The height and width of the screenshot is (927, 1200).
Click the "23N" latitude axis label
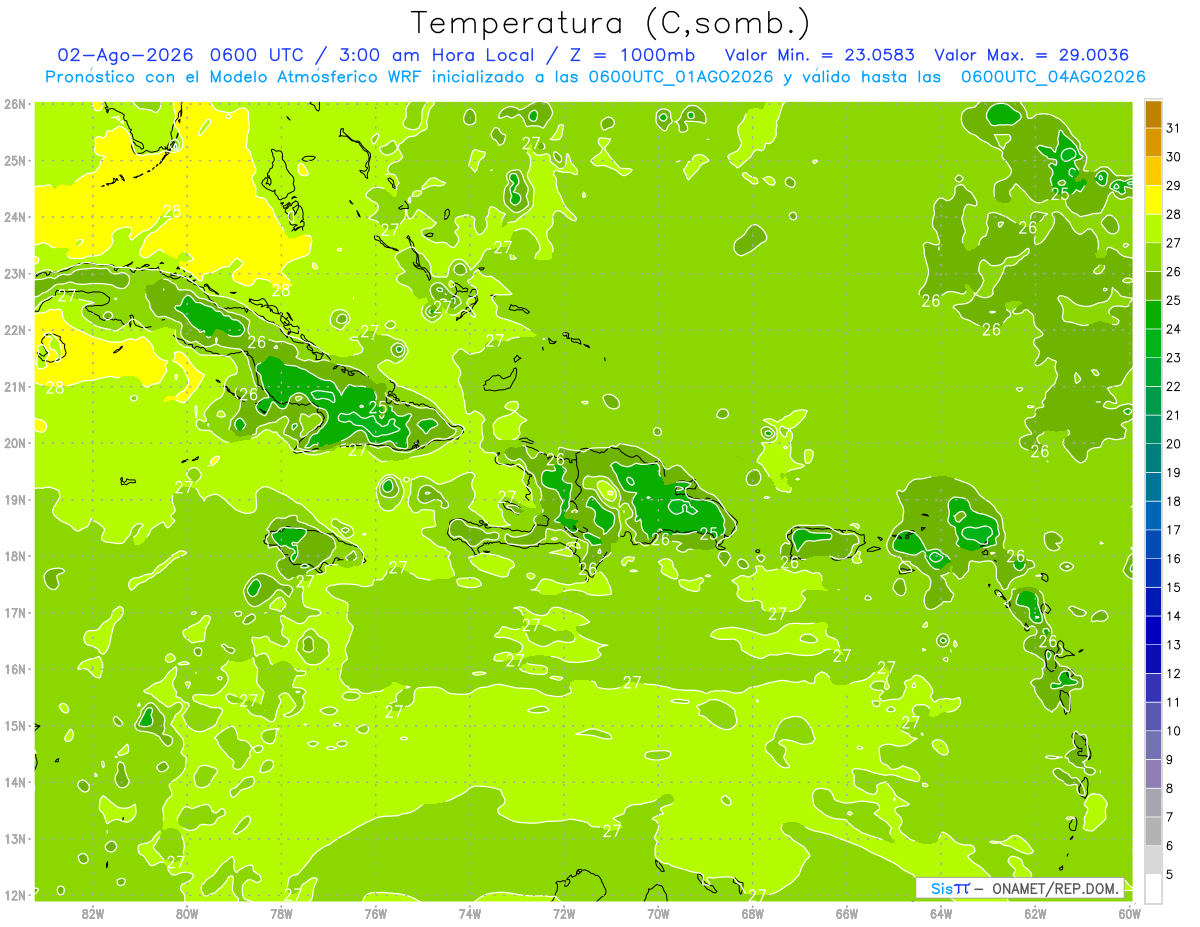coord(15,273)
